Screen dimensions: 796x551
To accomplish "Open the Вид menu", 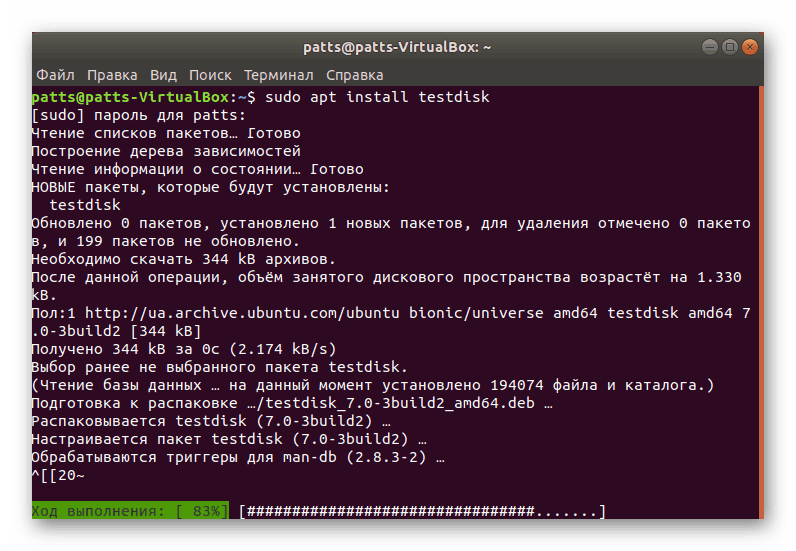I will [x=163, y=75].
